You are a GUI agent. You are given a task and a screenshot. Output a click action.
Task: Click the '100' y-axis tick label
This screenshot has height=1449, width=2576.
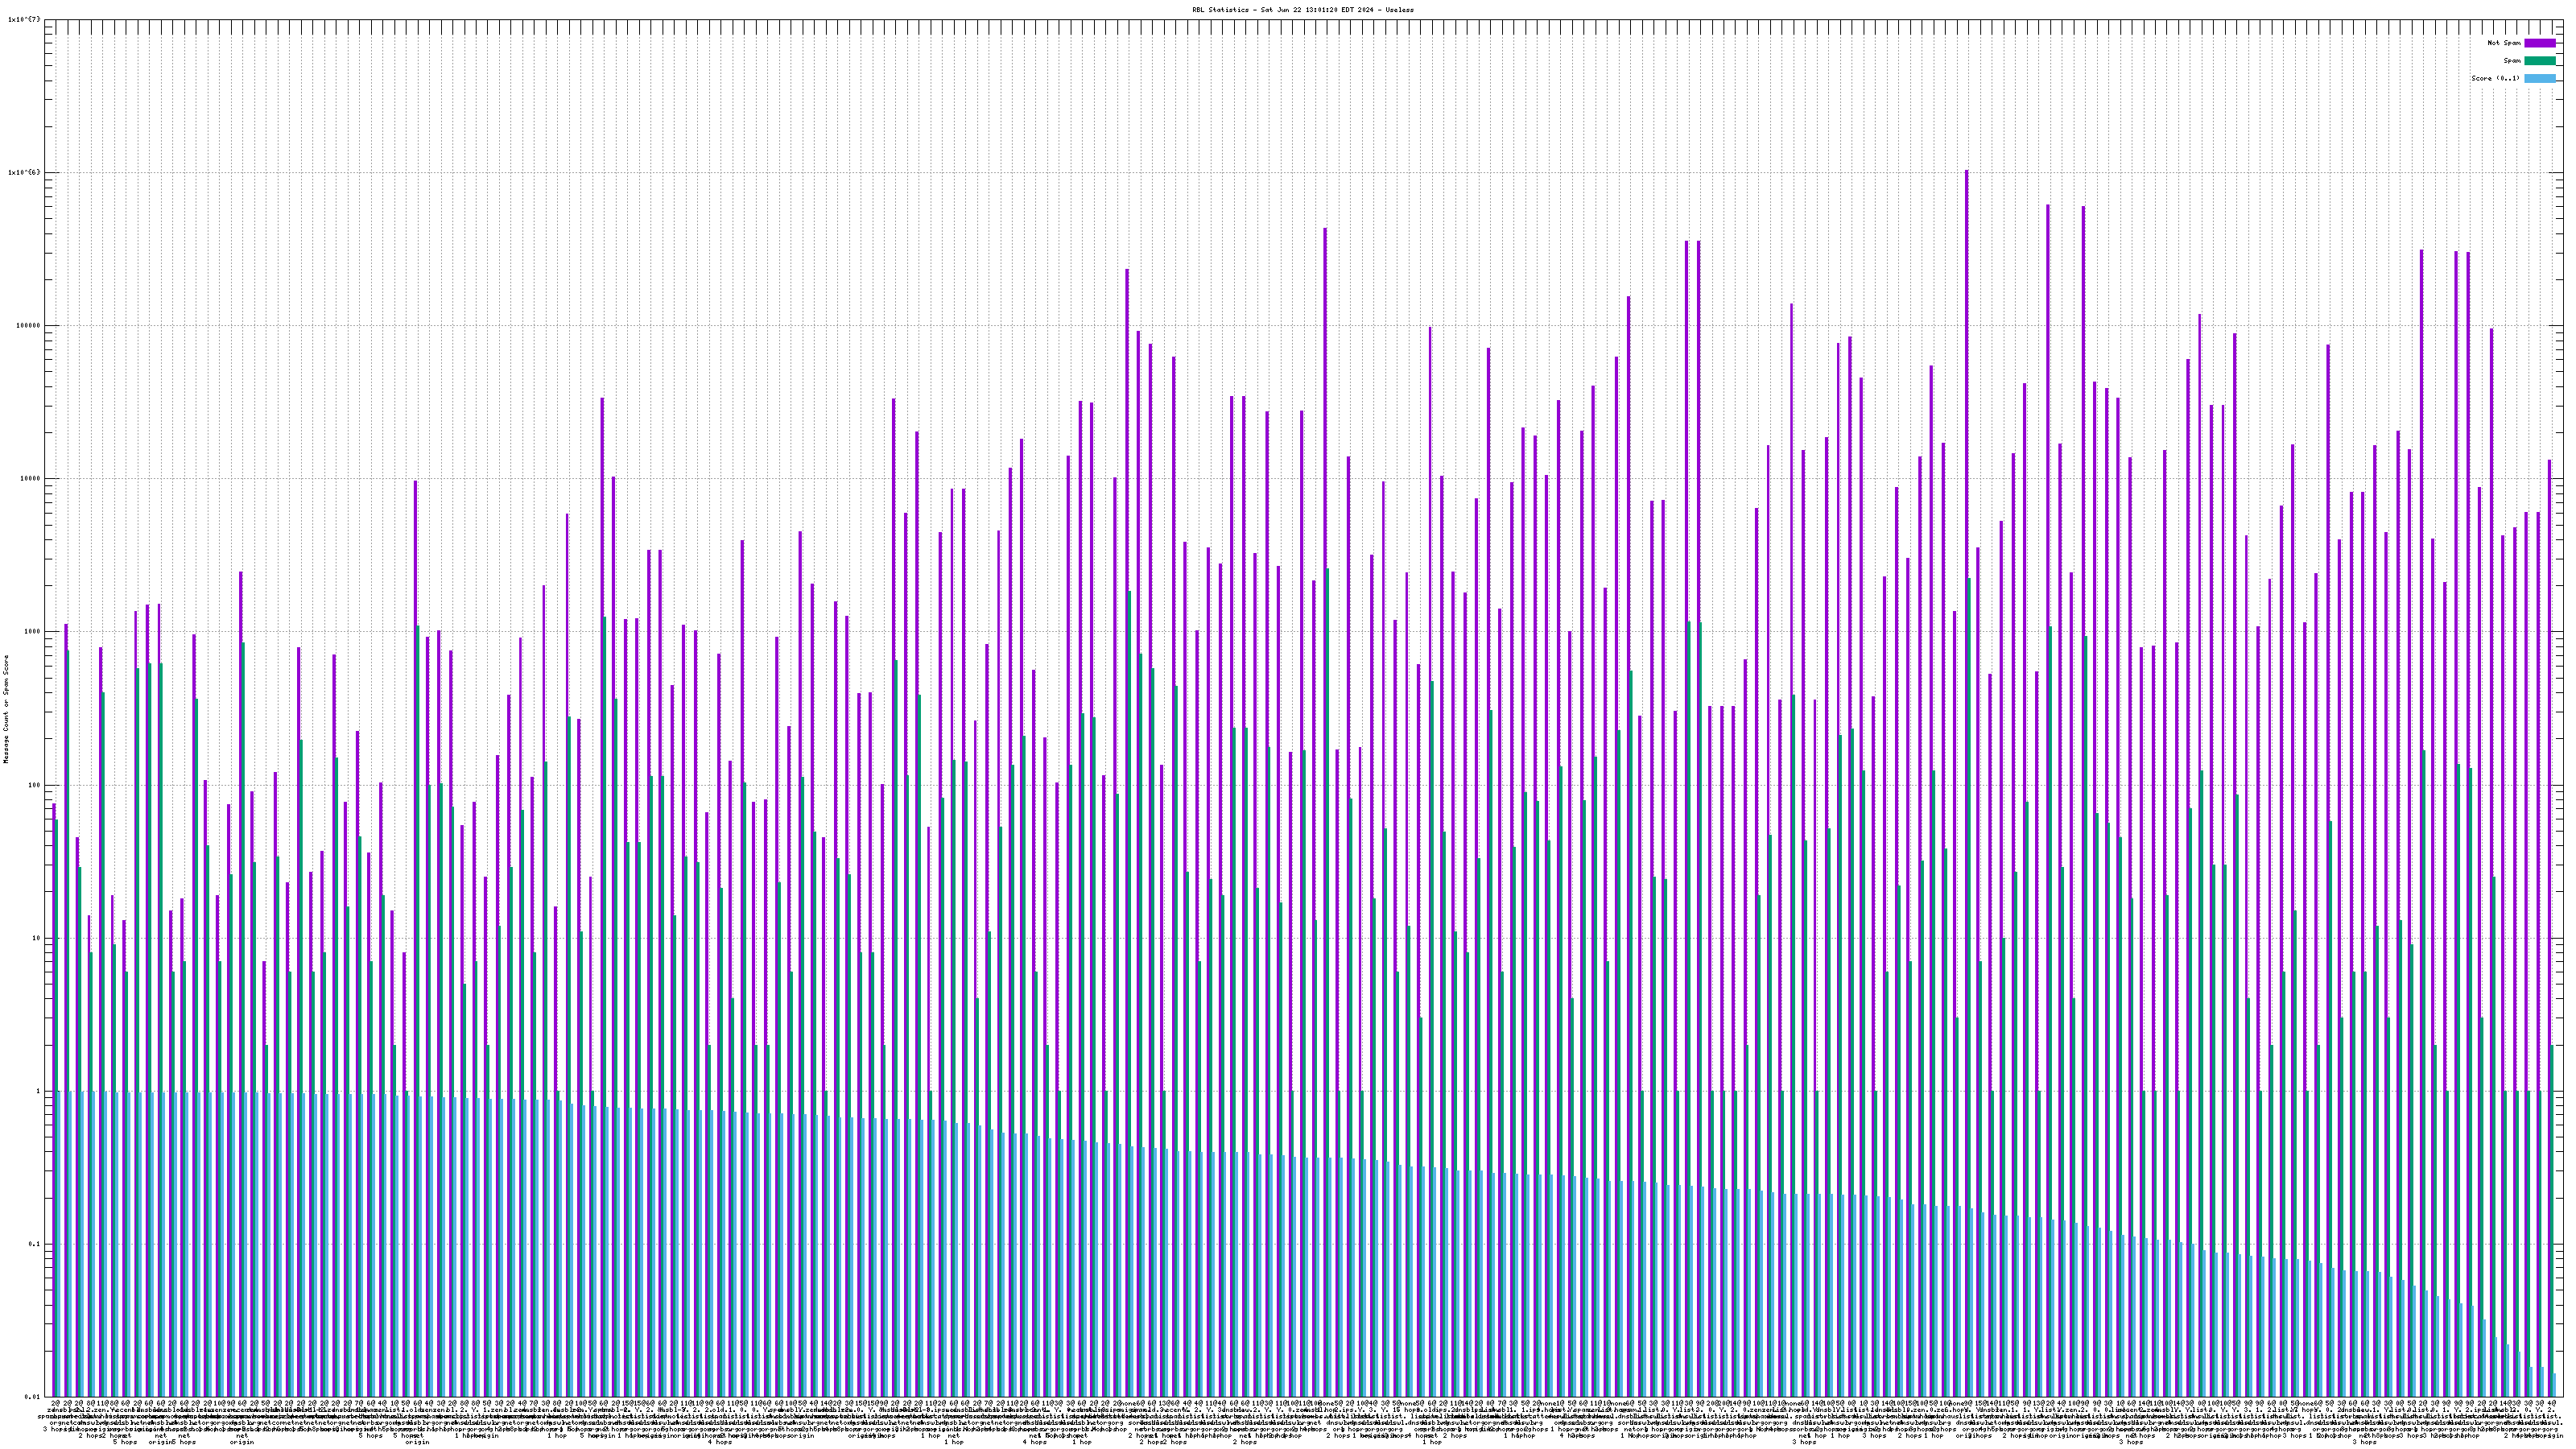[x=34, y=784]
